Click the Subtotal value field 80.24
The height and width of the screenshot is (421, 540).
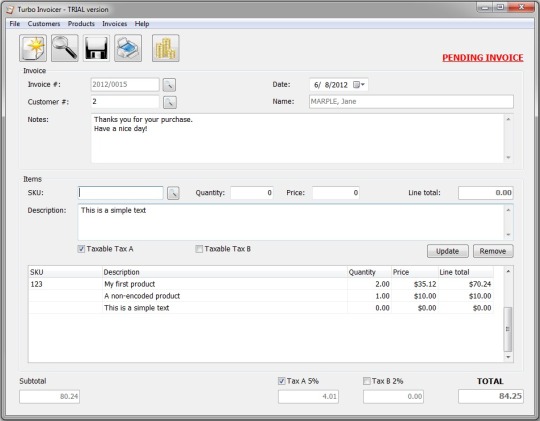point(50,397)
